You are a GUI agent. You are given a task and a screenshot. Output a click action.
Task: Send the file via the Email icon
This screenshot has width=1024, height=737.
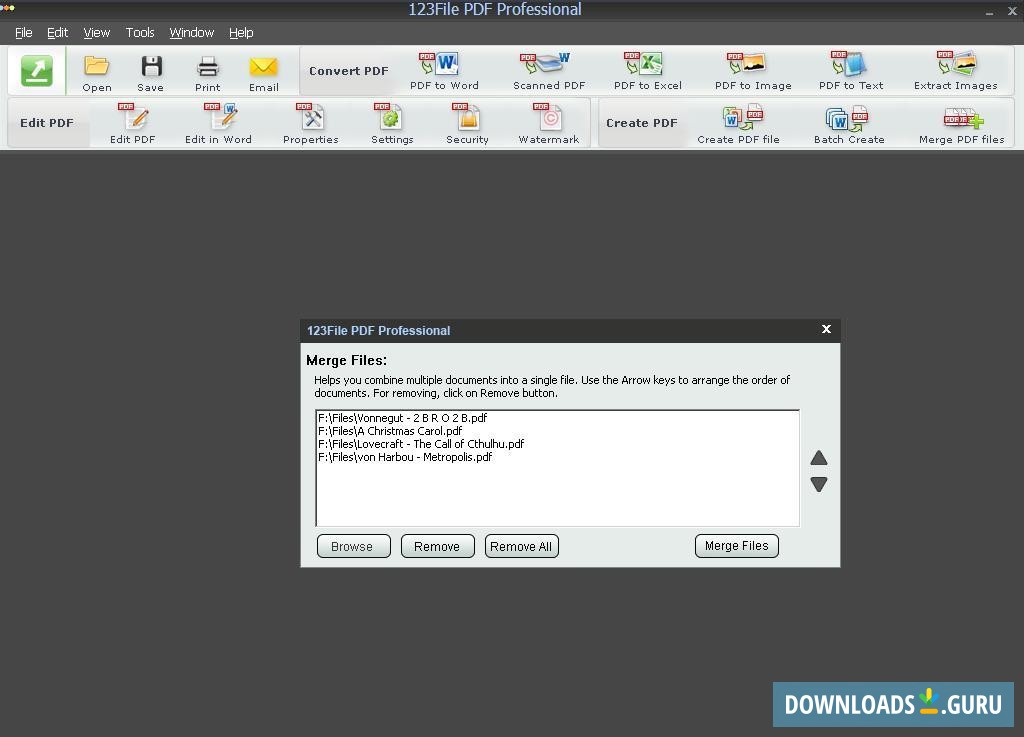pyautogui.click(x=264, y=73)
